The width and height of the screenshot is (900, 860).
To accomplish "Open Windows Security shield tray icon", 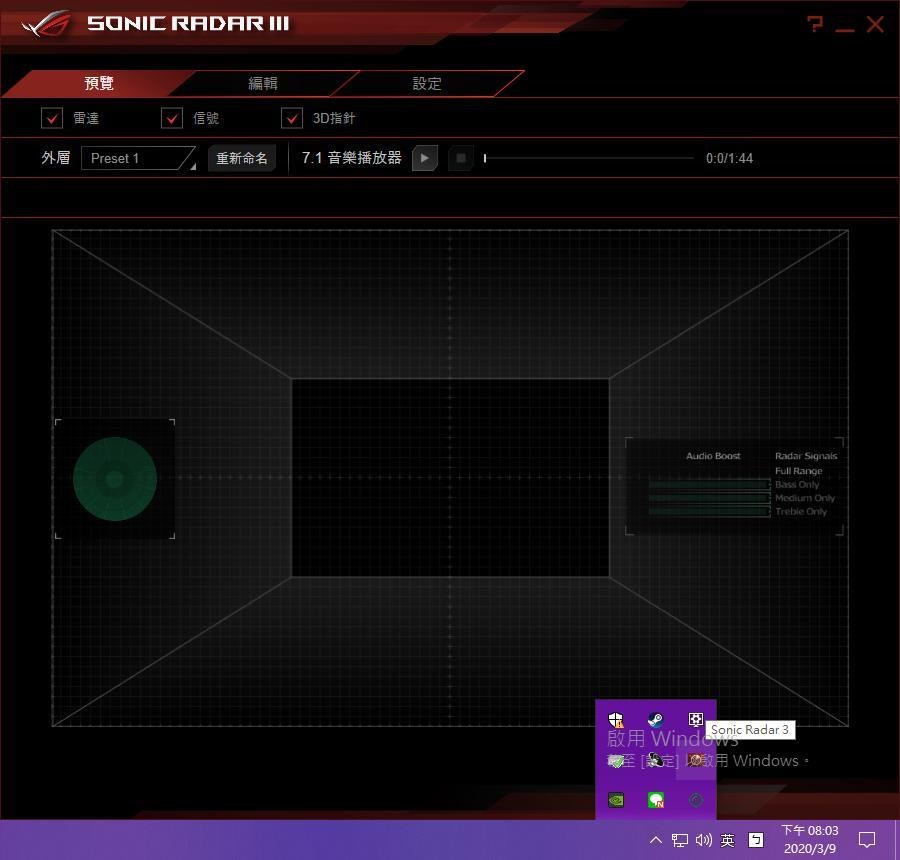I will [x=617, y=720].
